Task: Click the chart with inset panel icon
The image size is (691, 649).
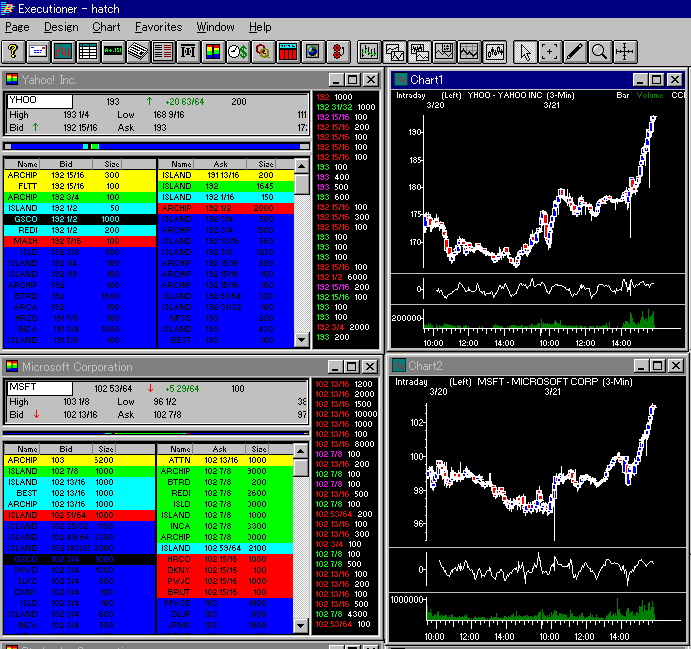Action: pyautogui.click(x=444, y=52)
